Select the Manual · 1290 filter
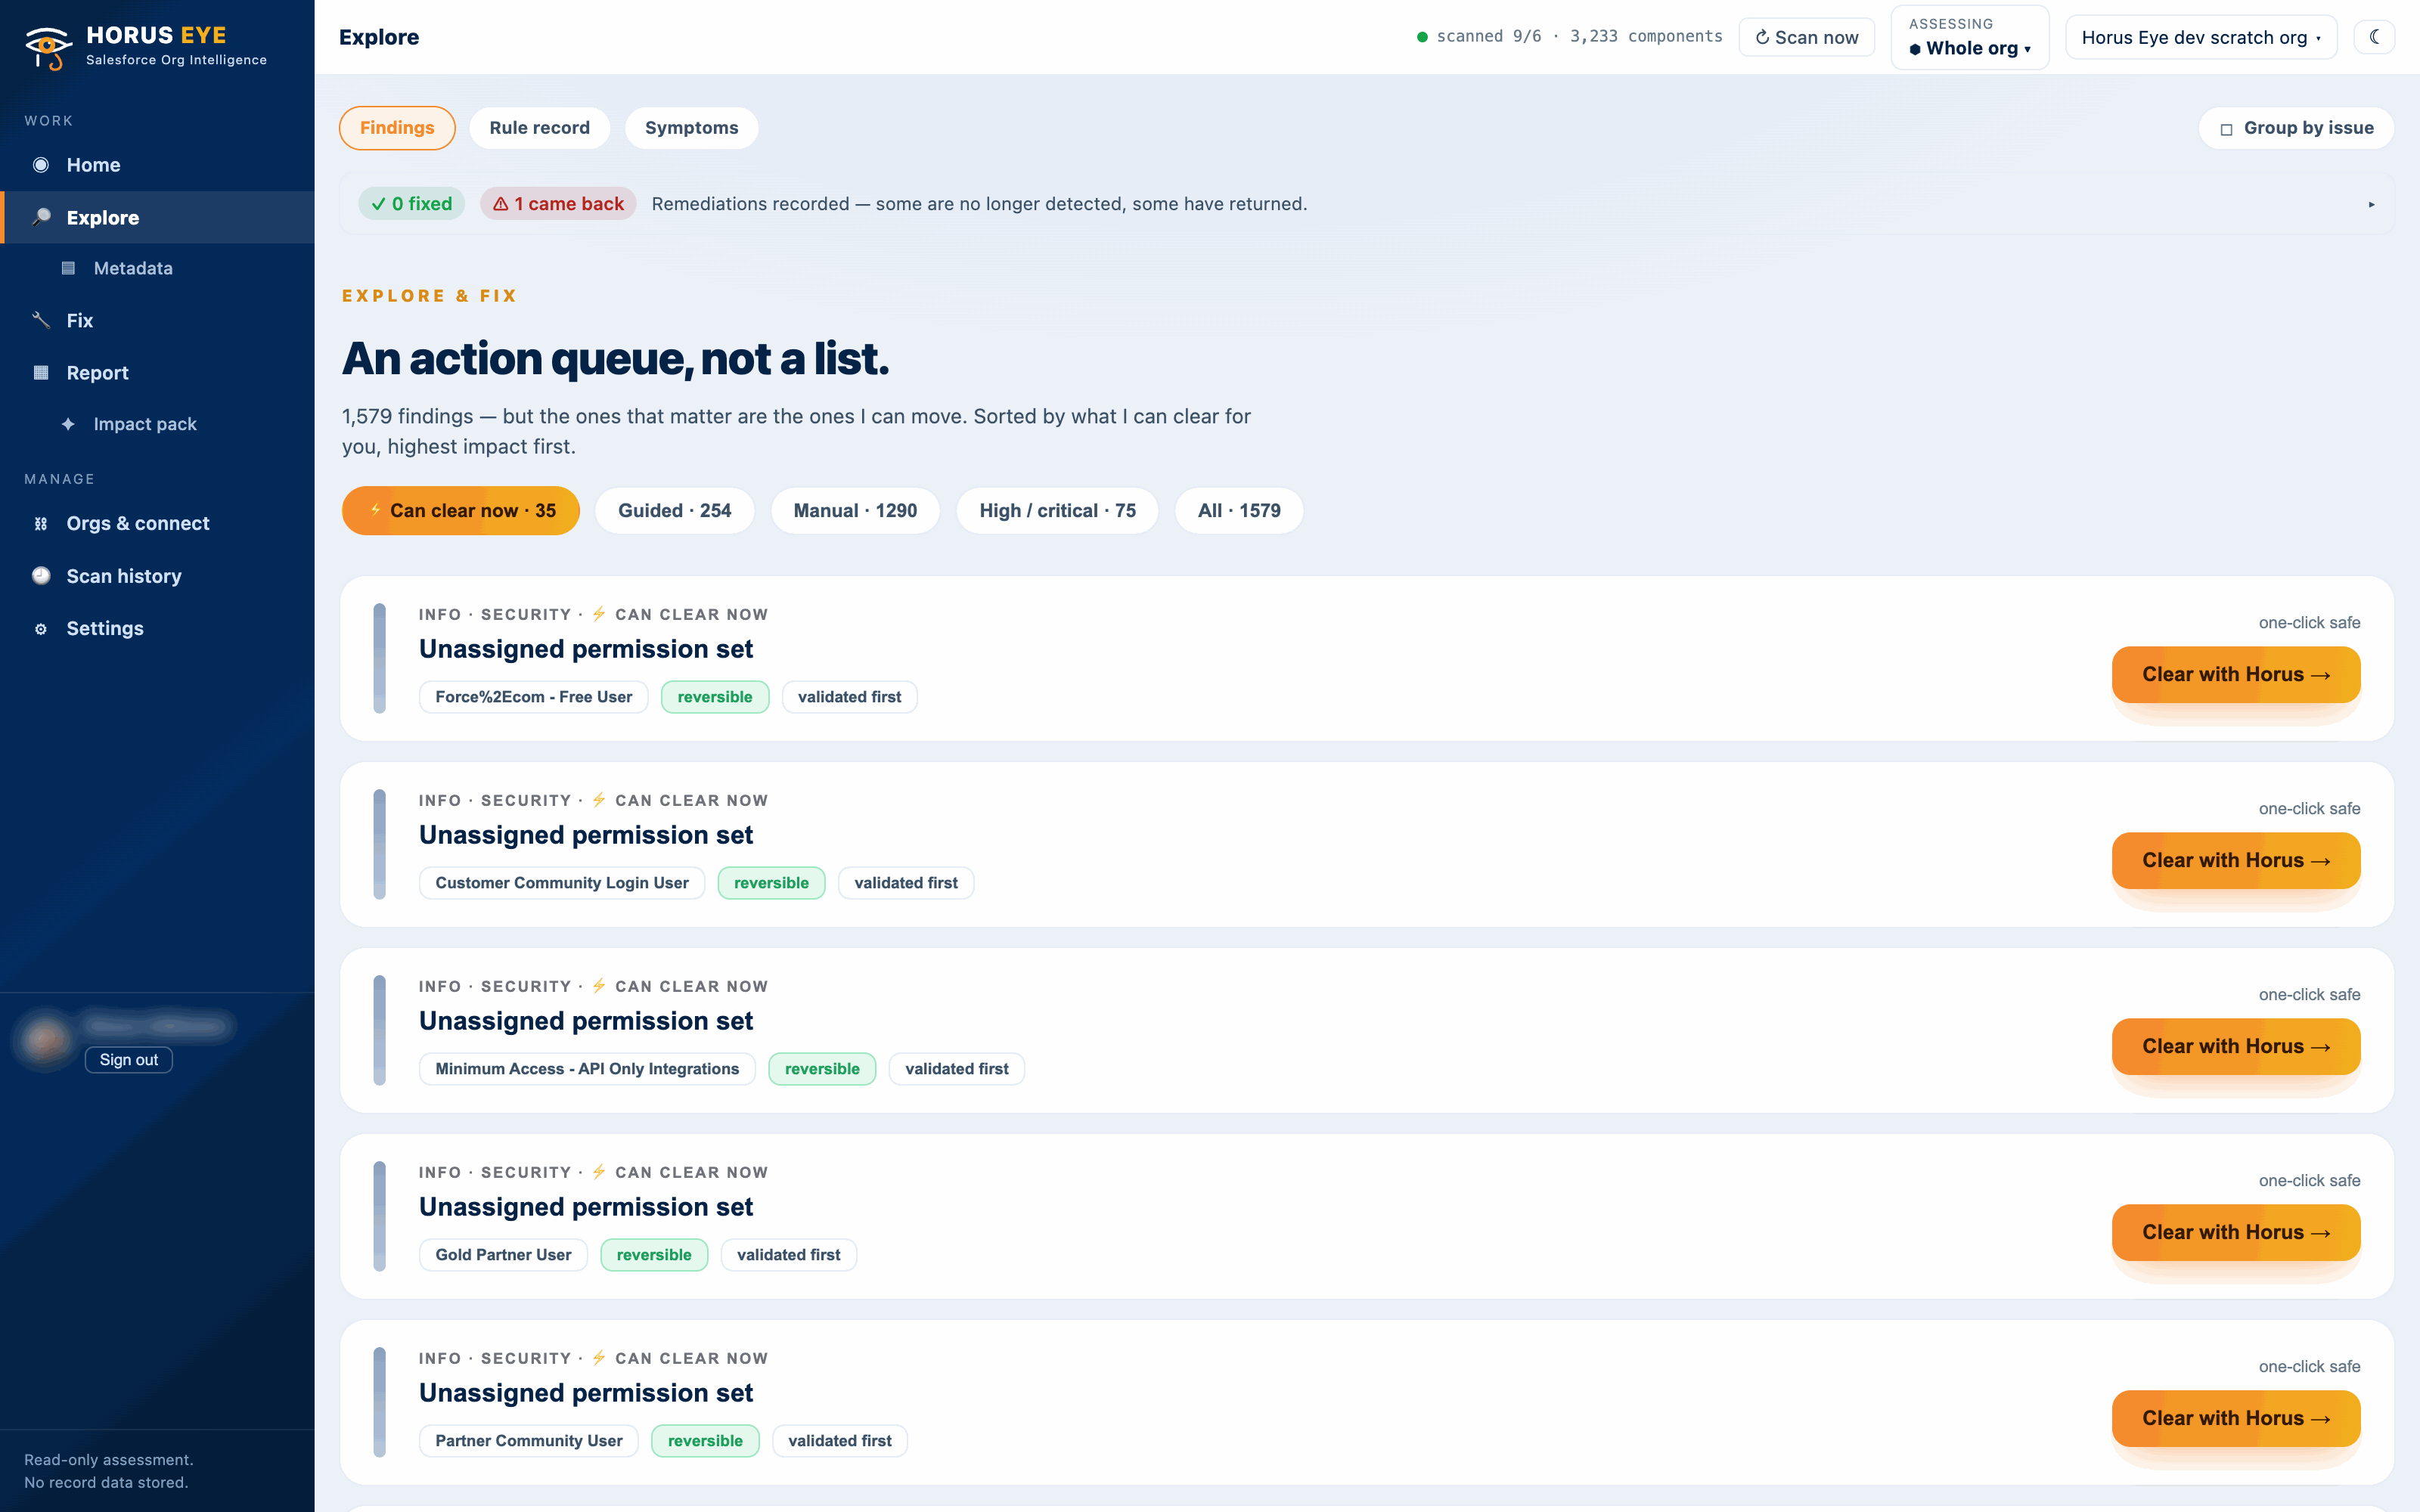This screenshot has height=1512, width=2420. click(x=856, y=510)
